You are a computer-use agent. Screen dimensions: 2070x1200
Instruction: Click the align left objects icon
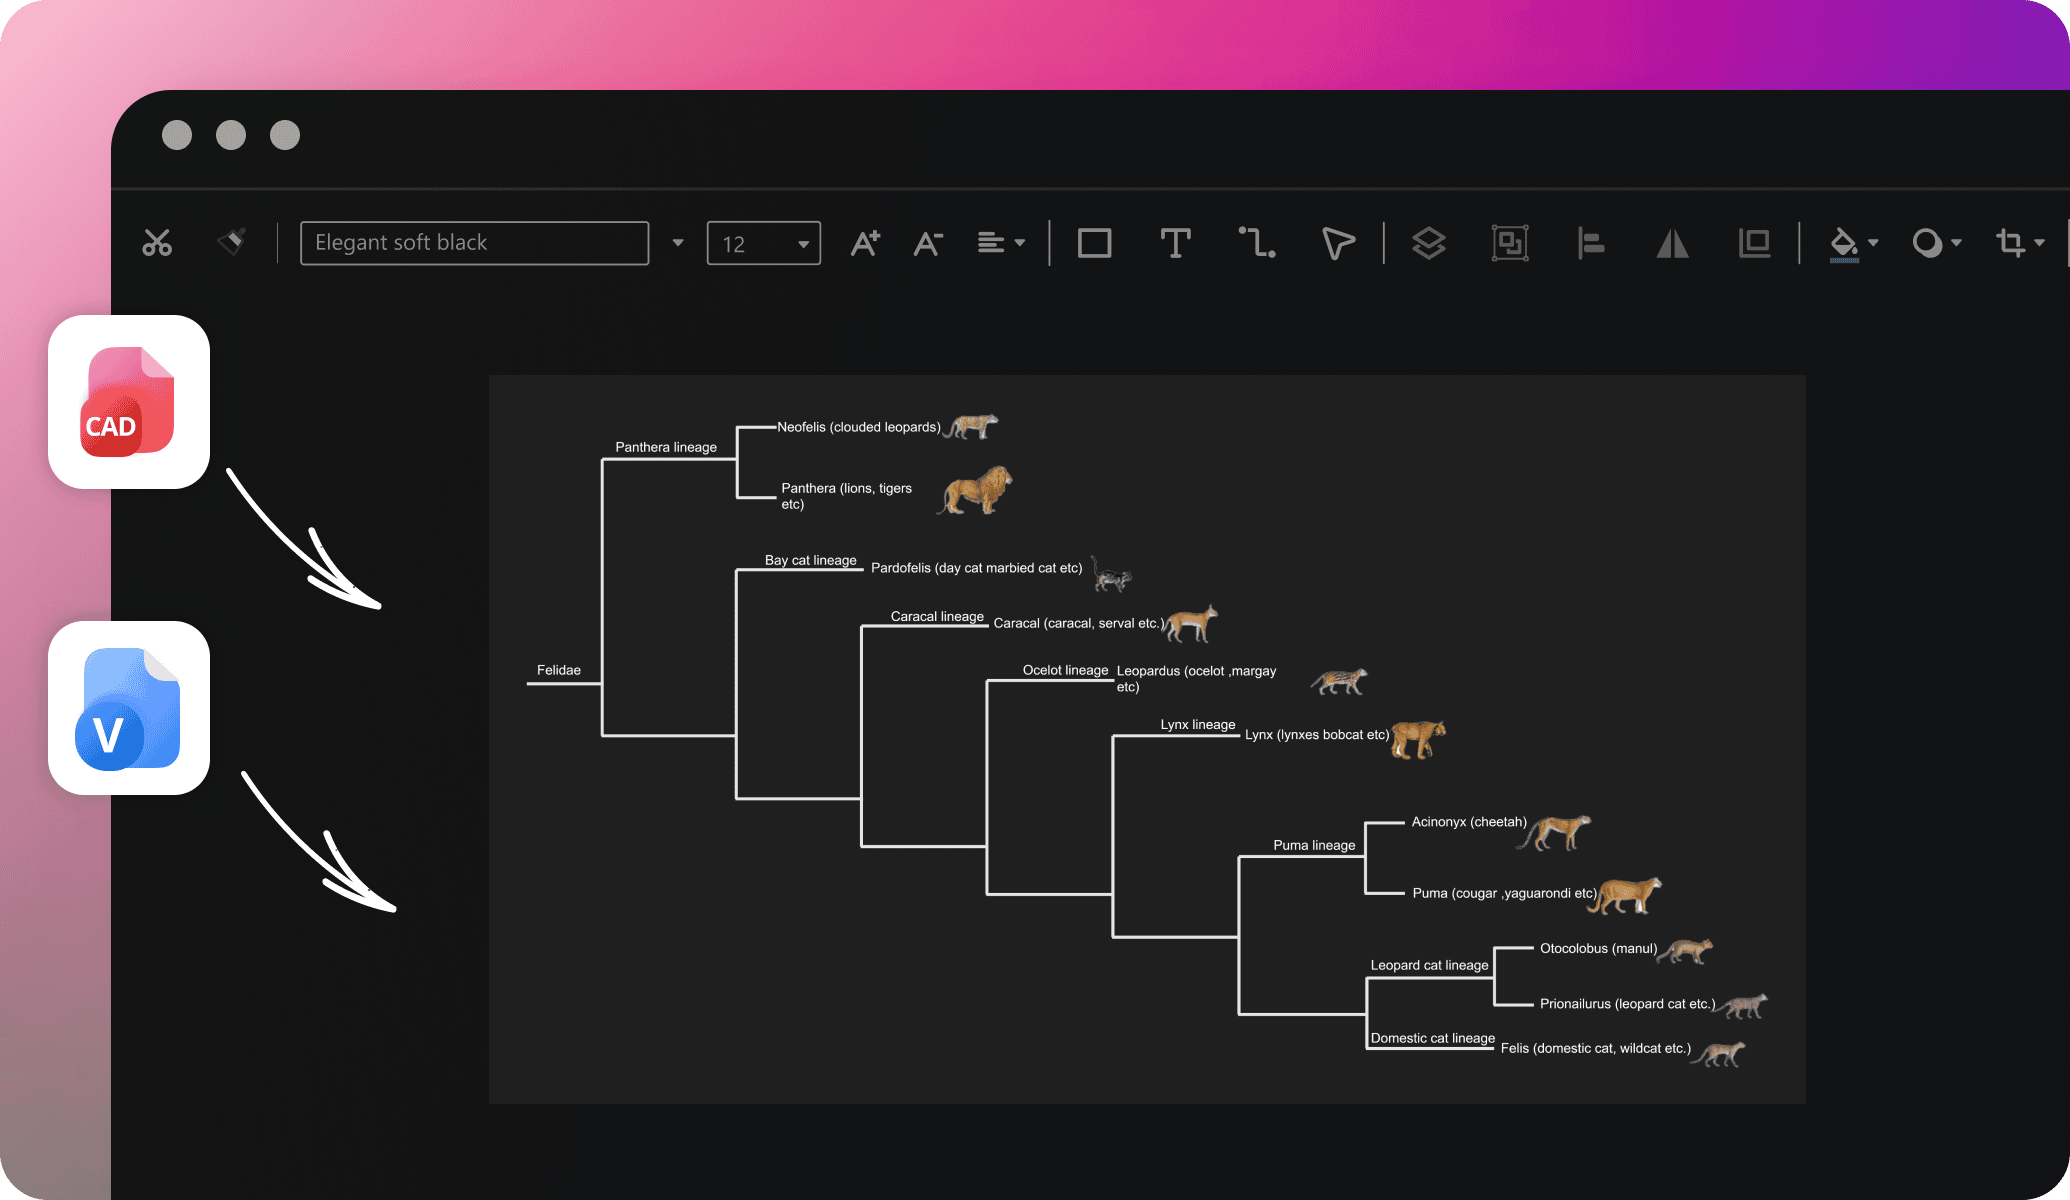tap(1591, 243)
